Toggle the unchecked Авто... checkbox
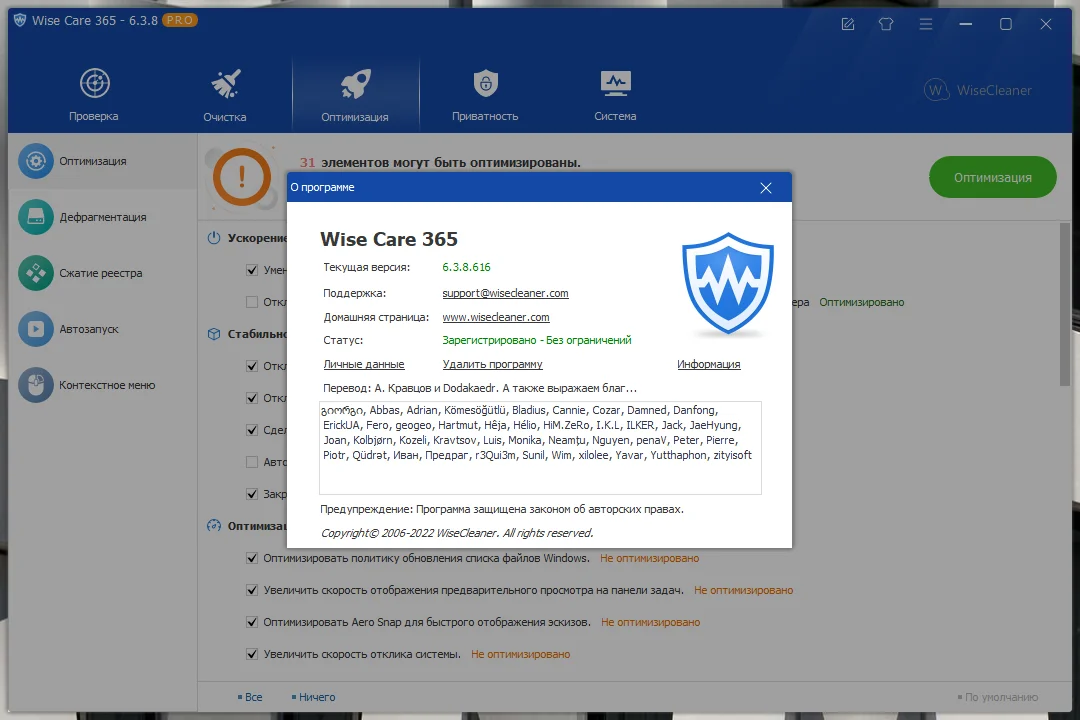1080x720 pixels. click(252, 462)
